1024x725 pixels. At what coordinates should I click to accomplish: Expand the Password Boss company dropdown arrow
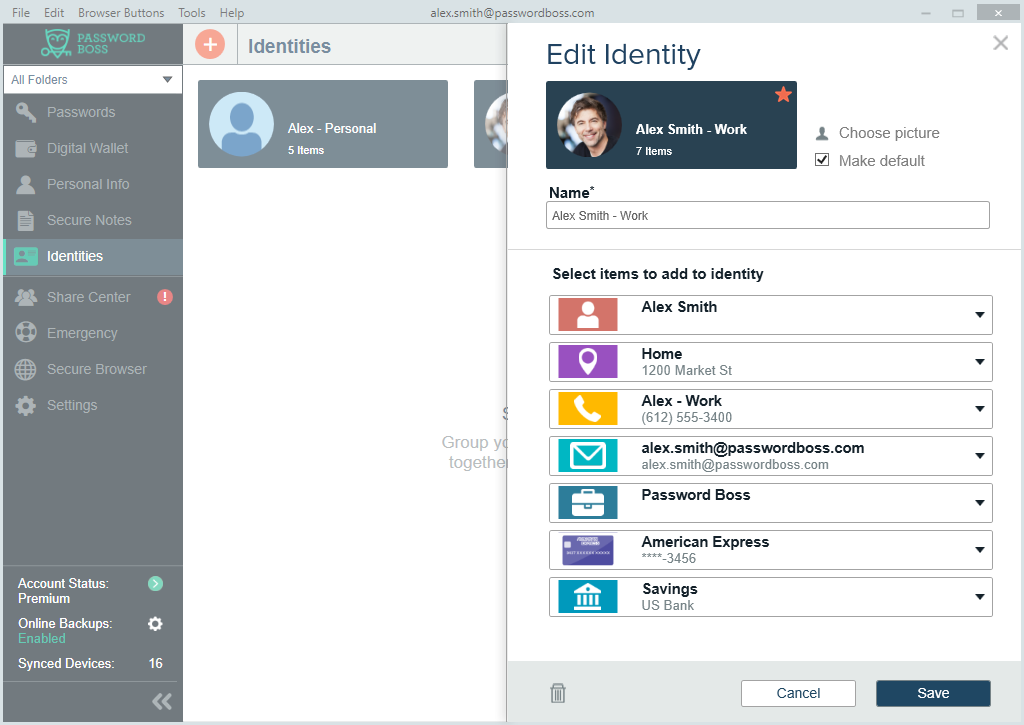pyautogui.click(x=980, y=503)
